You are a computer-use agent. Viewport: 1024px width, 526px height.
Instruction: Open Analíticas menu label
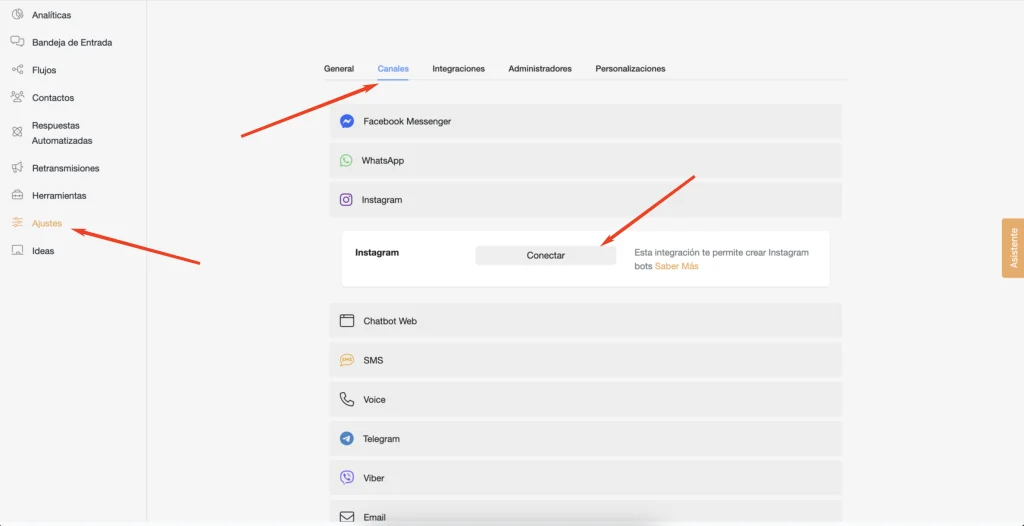(x=52, y=15)
